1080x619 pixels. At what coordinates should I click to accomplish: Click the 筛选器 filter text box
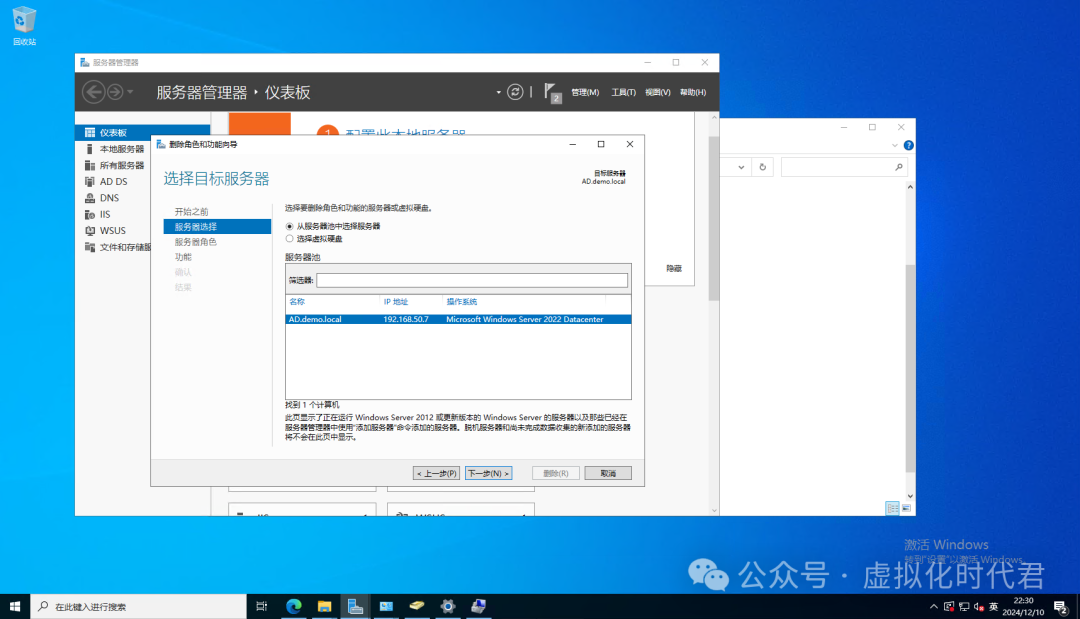point(472,280)
